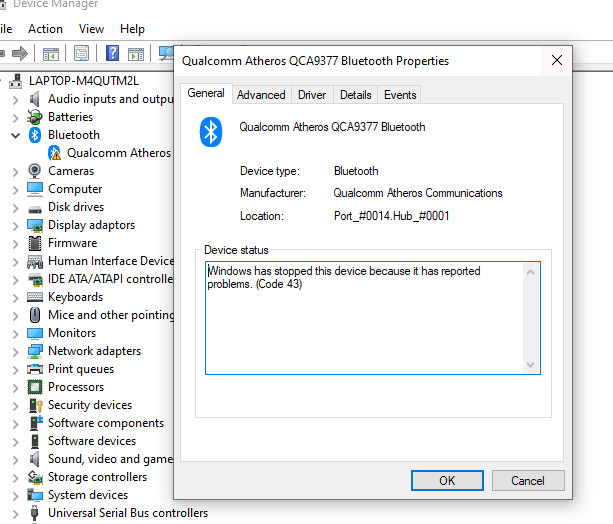Click the Firmware chip icon
The image size is (613, 524).
point(35,243)
